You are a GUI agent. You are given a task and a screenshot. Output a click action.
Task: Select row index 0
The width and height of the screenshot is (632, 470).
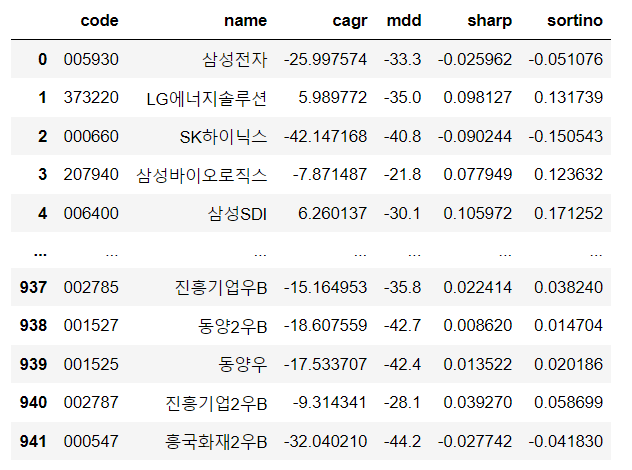point(42,59)
